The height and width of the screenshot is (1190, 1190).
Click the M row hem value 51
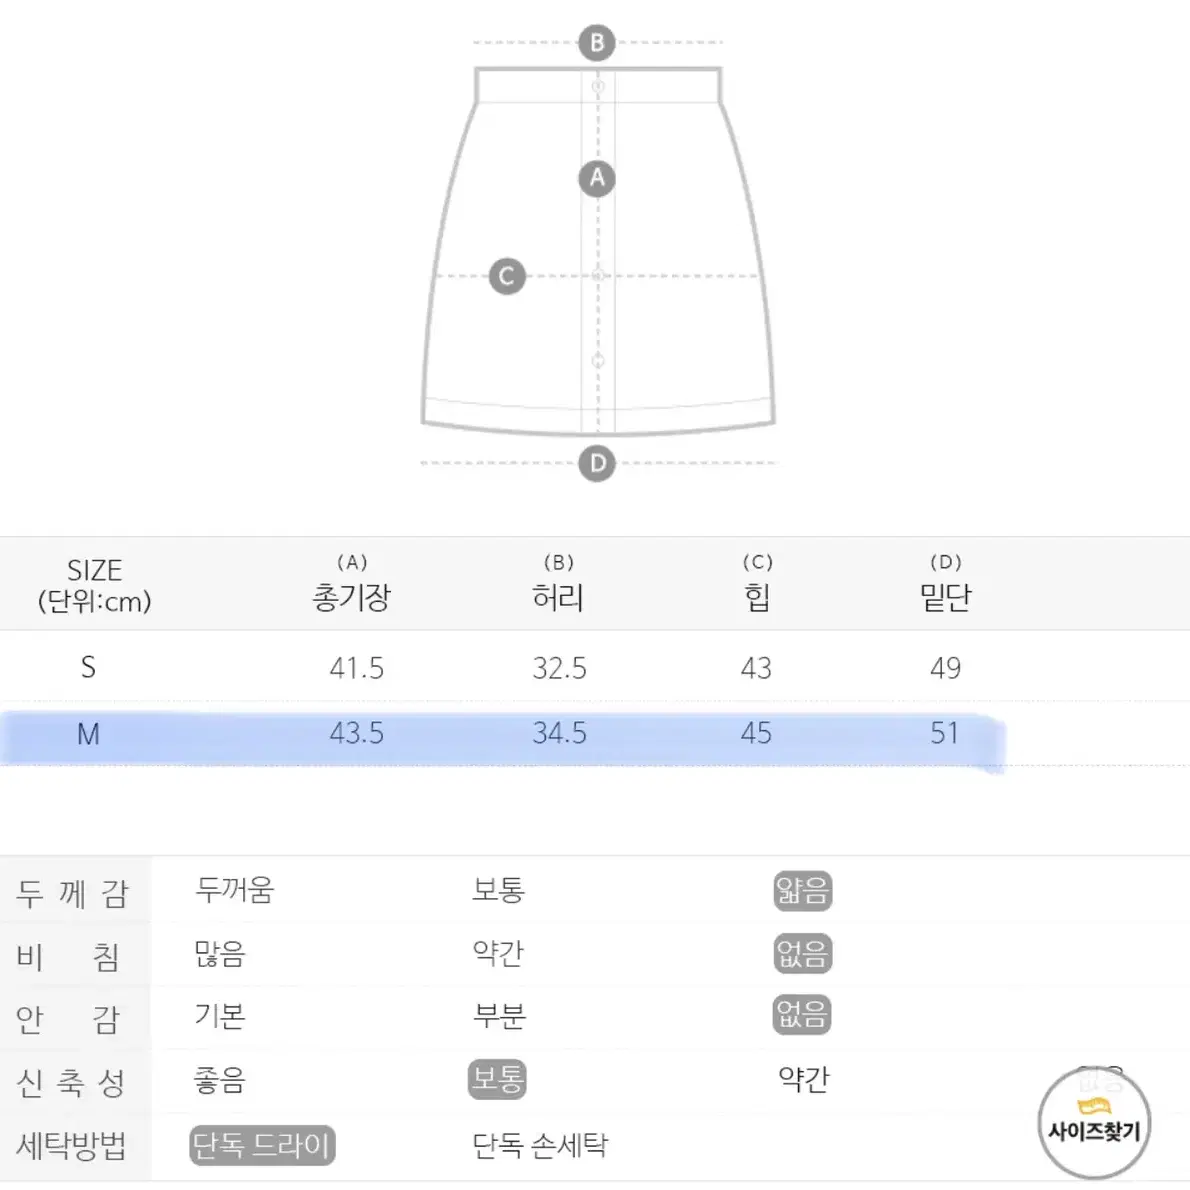click(945, 733)
